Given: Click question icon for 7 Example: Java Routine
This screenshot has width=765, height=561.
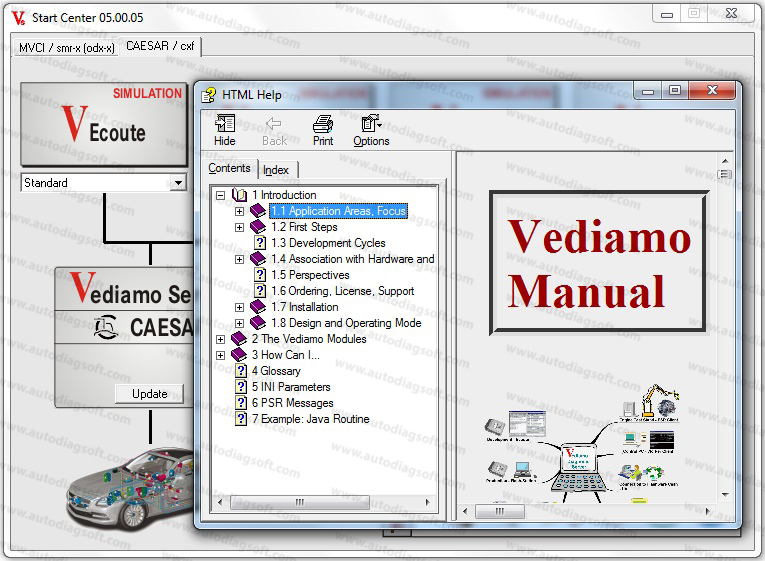Looking at the screenshot, I should click(241, 419).
